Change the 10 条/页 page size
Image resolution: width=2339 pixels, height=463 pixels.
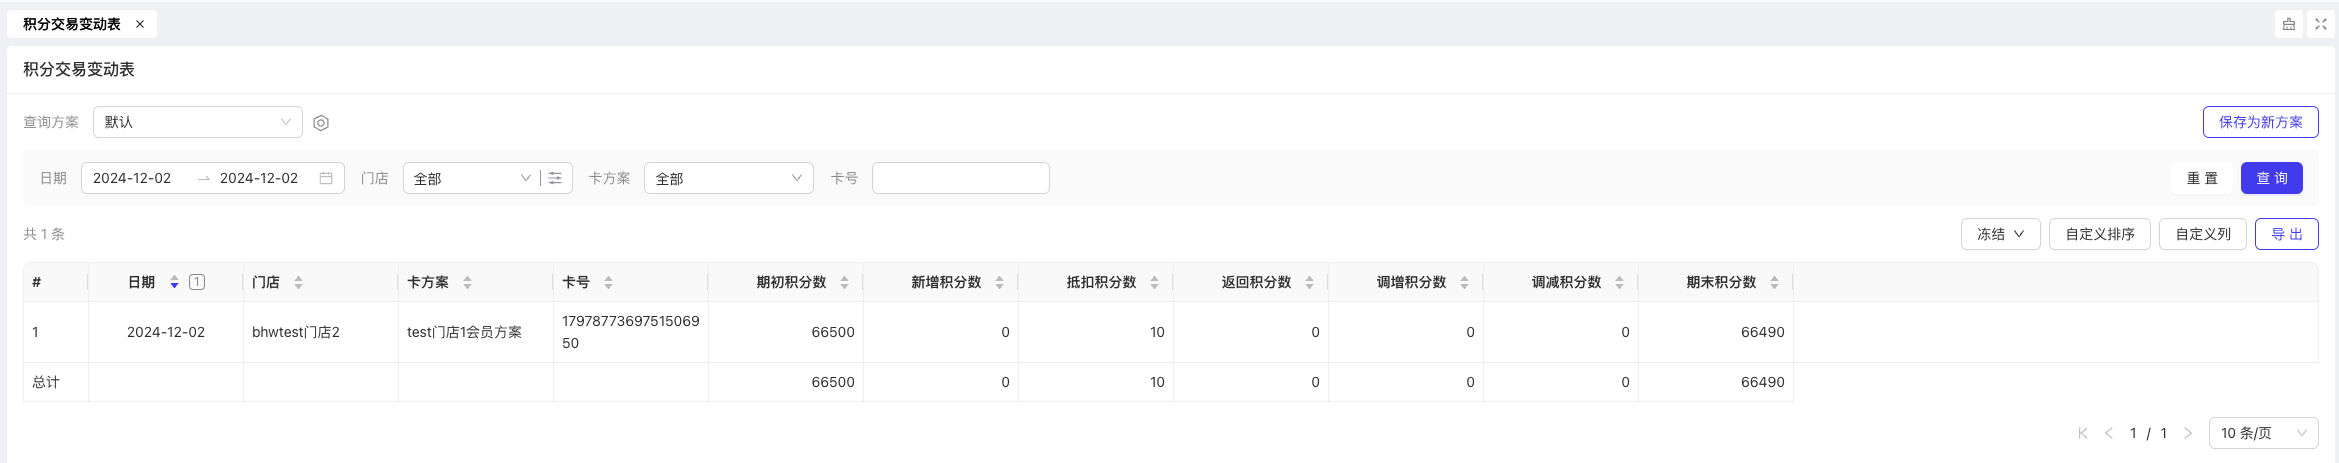[x=2264, y=433]
